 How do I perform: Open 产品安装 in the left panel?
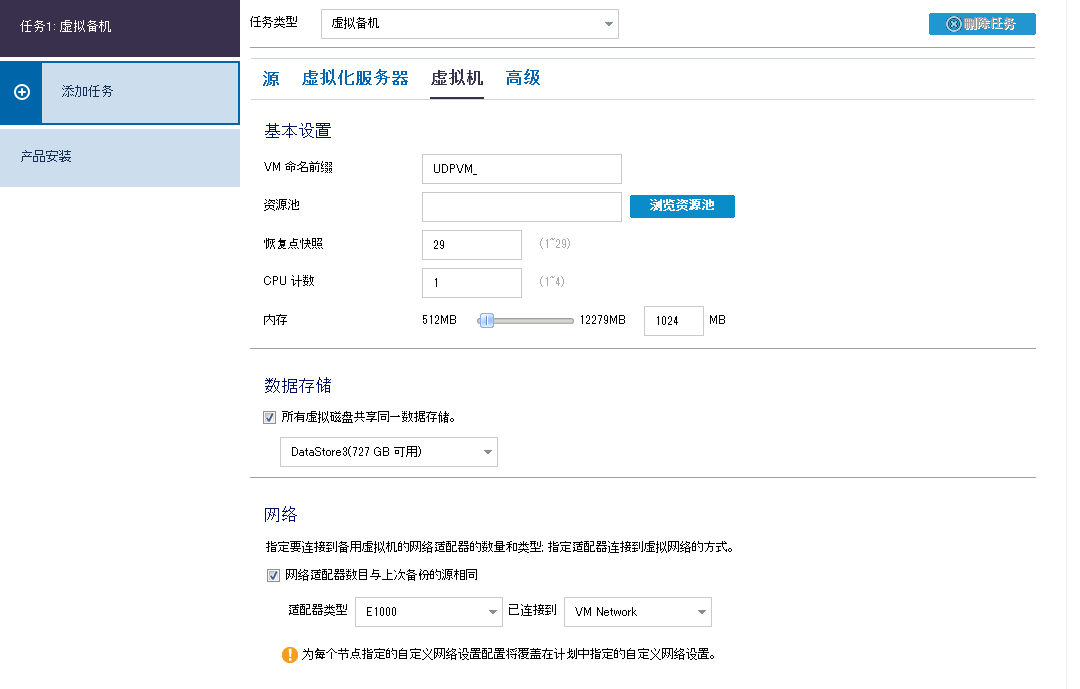coord(120,157)
